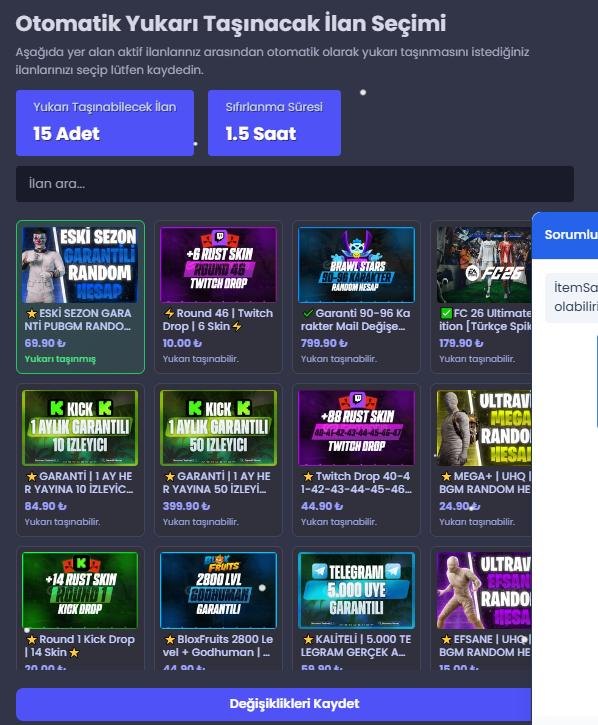This screenshot has height=725, width=598.
Task: Click title 'KALİTELİ | 5.000 TELEGRAM GERÇEK A...'
Action: pyautogui.click(x=354, y=645)
